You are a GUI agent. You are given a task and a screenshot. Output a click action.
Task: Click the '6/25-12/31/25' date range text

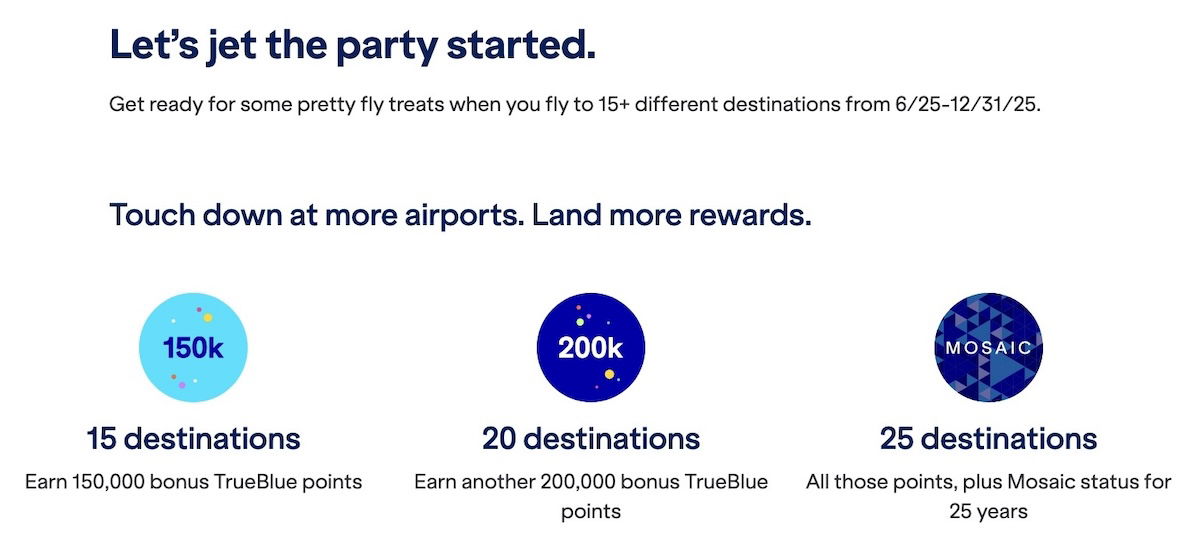(x=968, y=105)
